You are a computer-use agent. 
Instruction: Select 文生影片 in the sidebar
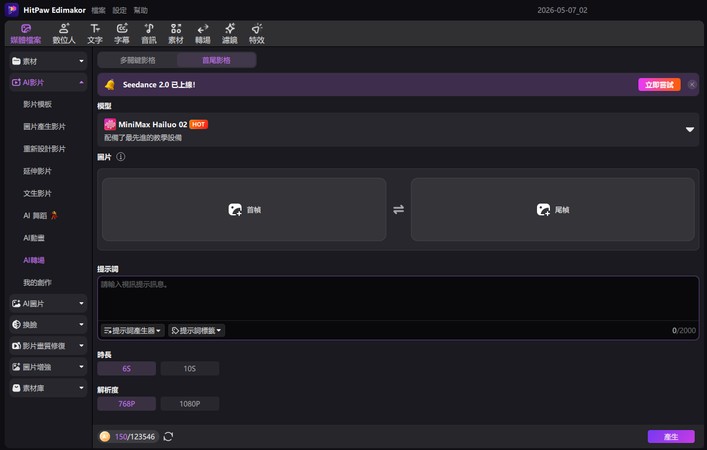37,193
